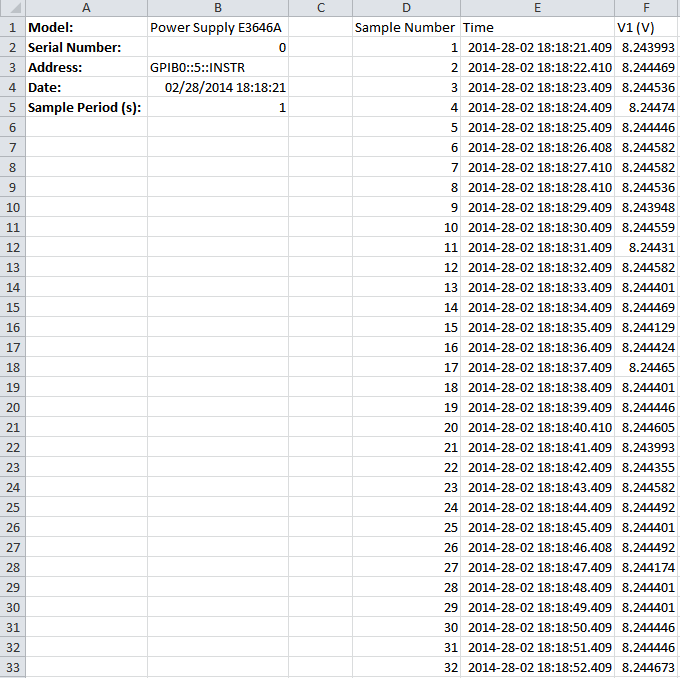Click the voltage cell '8.244673'
680x678 pixels.
tap(647, 667)
